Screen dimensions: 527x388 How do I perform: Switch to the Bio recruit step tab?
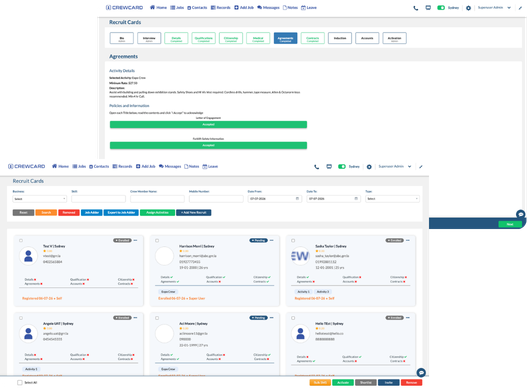tap(122, 38)
